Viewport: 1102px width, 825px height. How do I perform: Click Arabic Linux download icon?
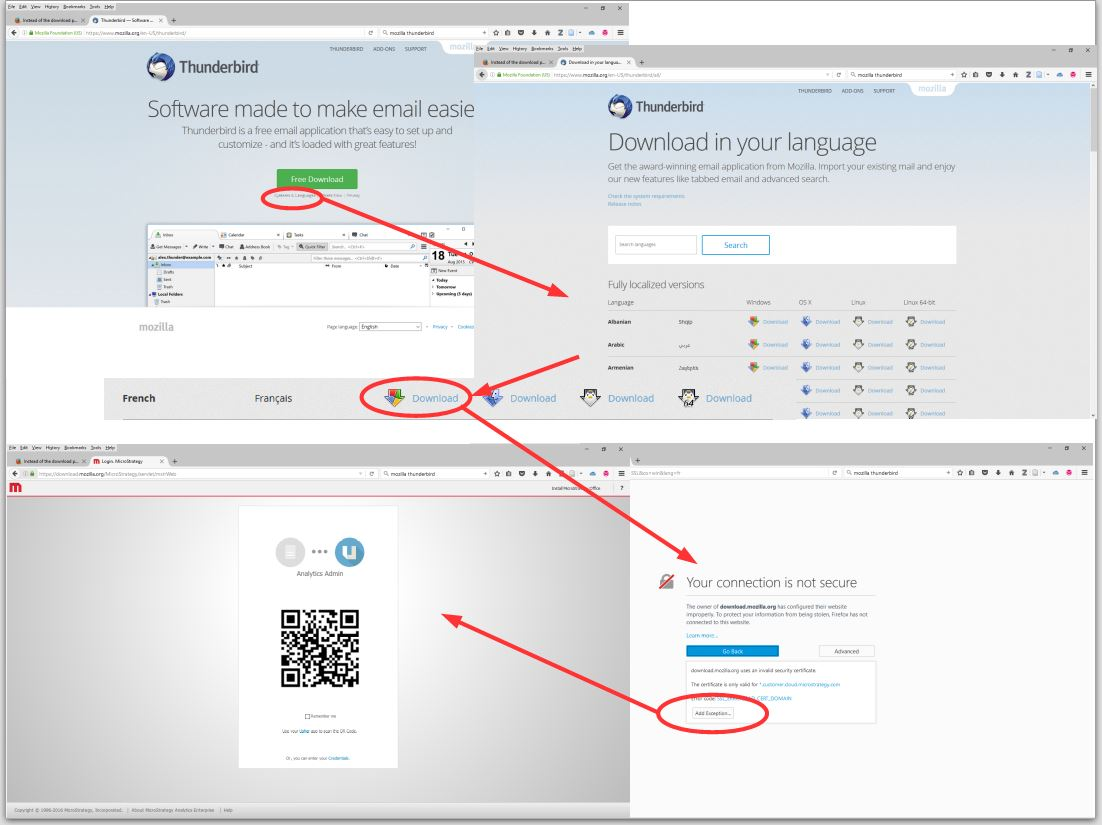pos(858,344)
